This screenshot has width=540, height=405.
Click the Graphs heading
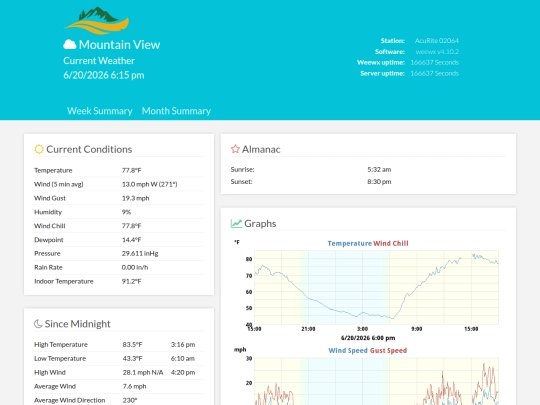coord(260,224)
